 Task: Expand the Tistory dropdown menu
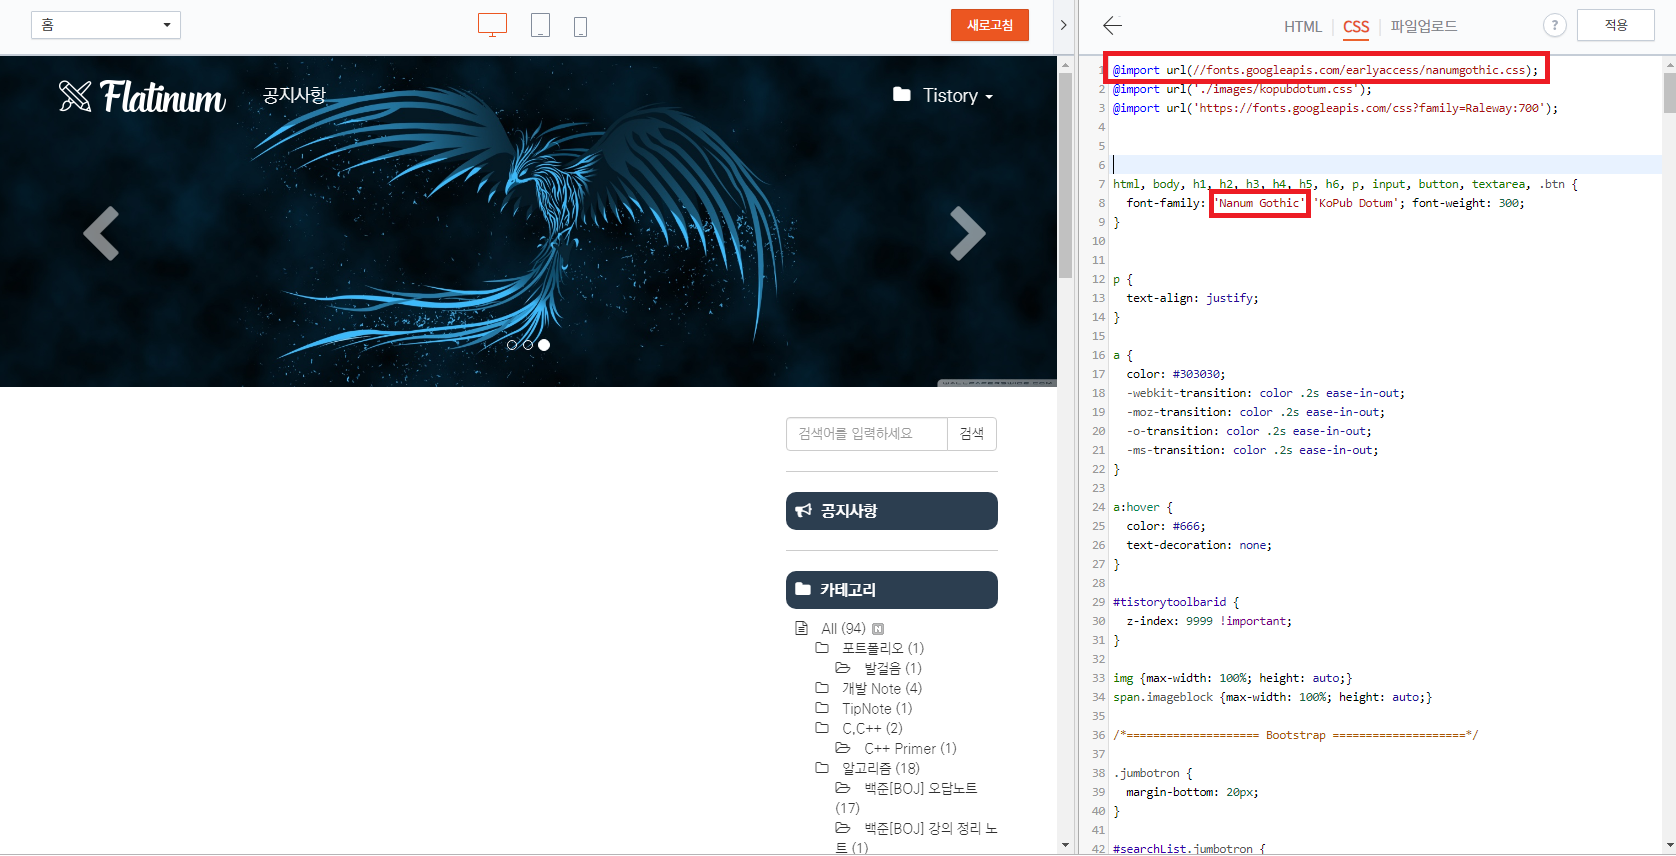tap(957, 96)
